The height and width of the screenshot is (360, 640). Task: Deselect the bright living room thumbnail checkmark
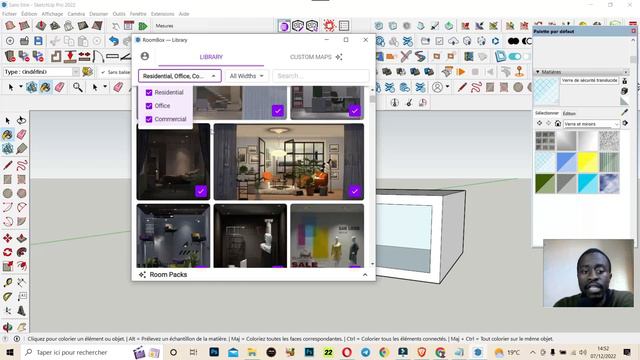pyautogui.click(x=355, y=191)
